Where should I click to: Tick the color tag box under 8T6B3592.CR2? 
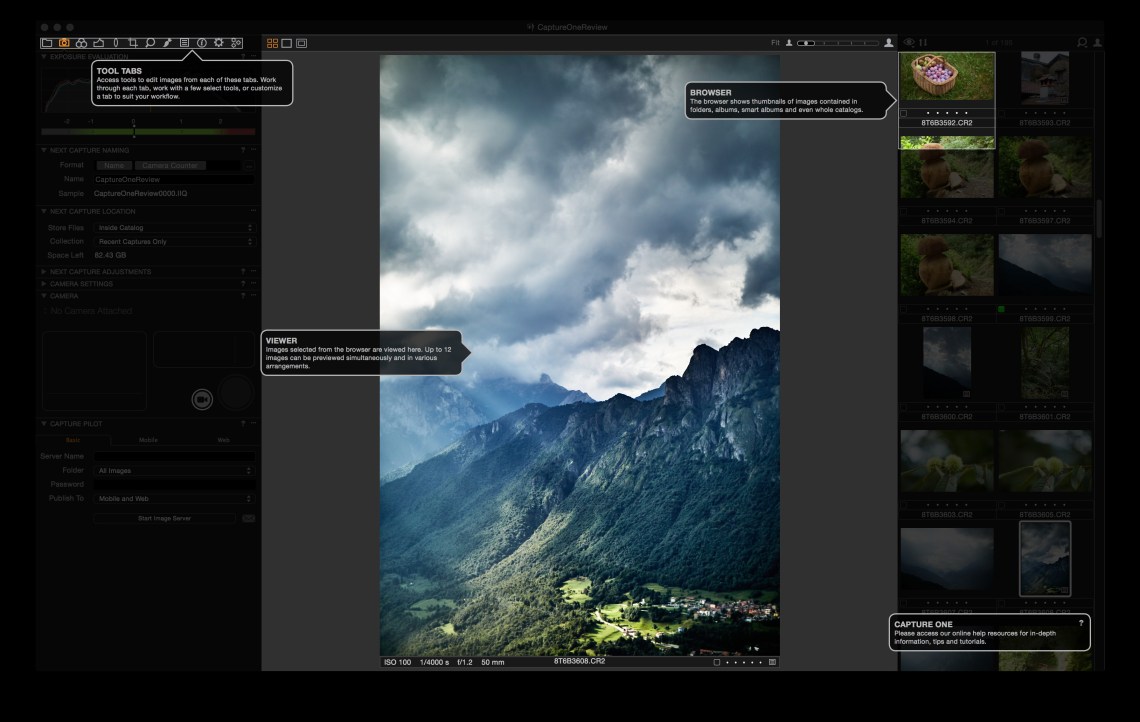point(904,113)
